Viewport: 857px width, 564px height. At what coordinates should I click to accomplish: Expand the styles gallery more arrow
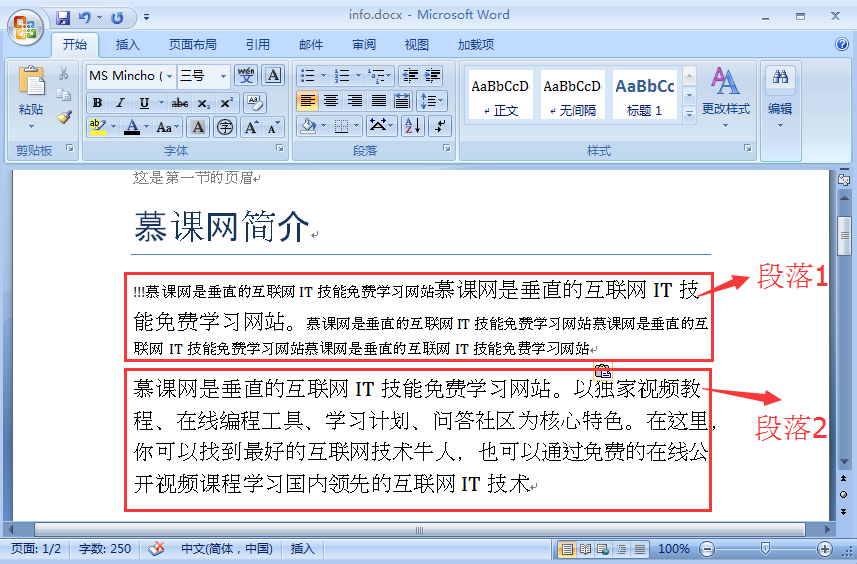689,114
